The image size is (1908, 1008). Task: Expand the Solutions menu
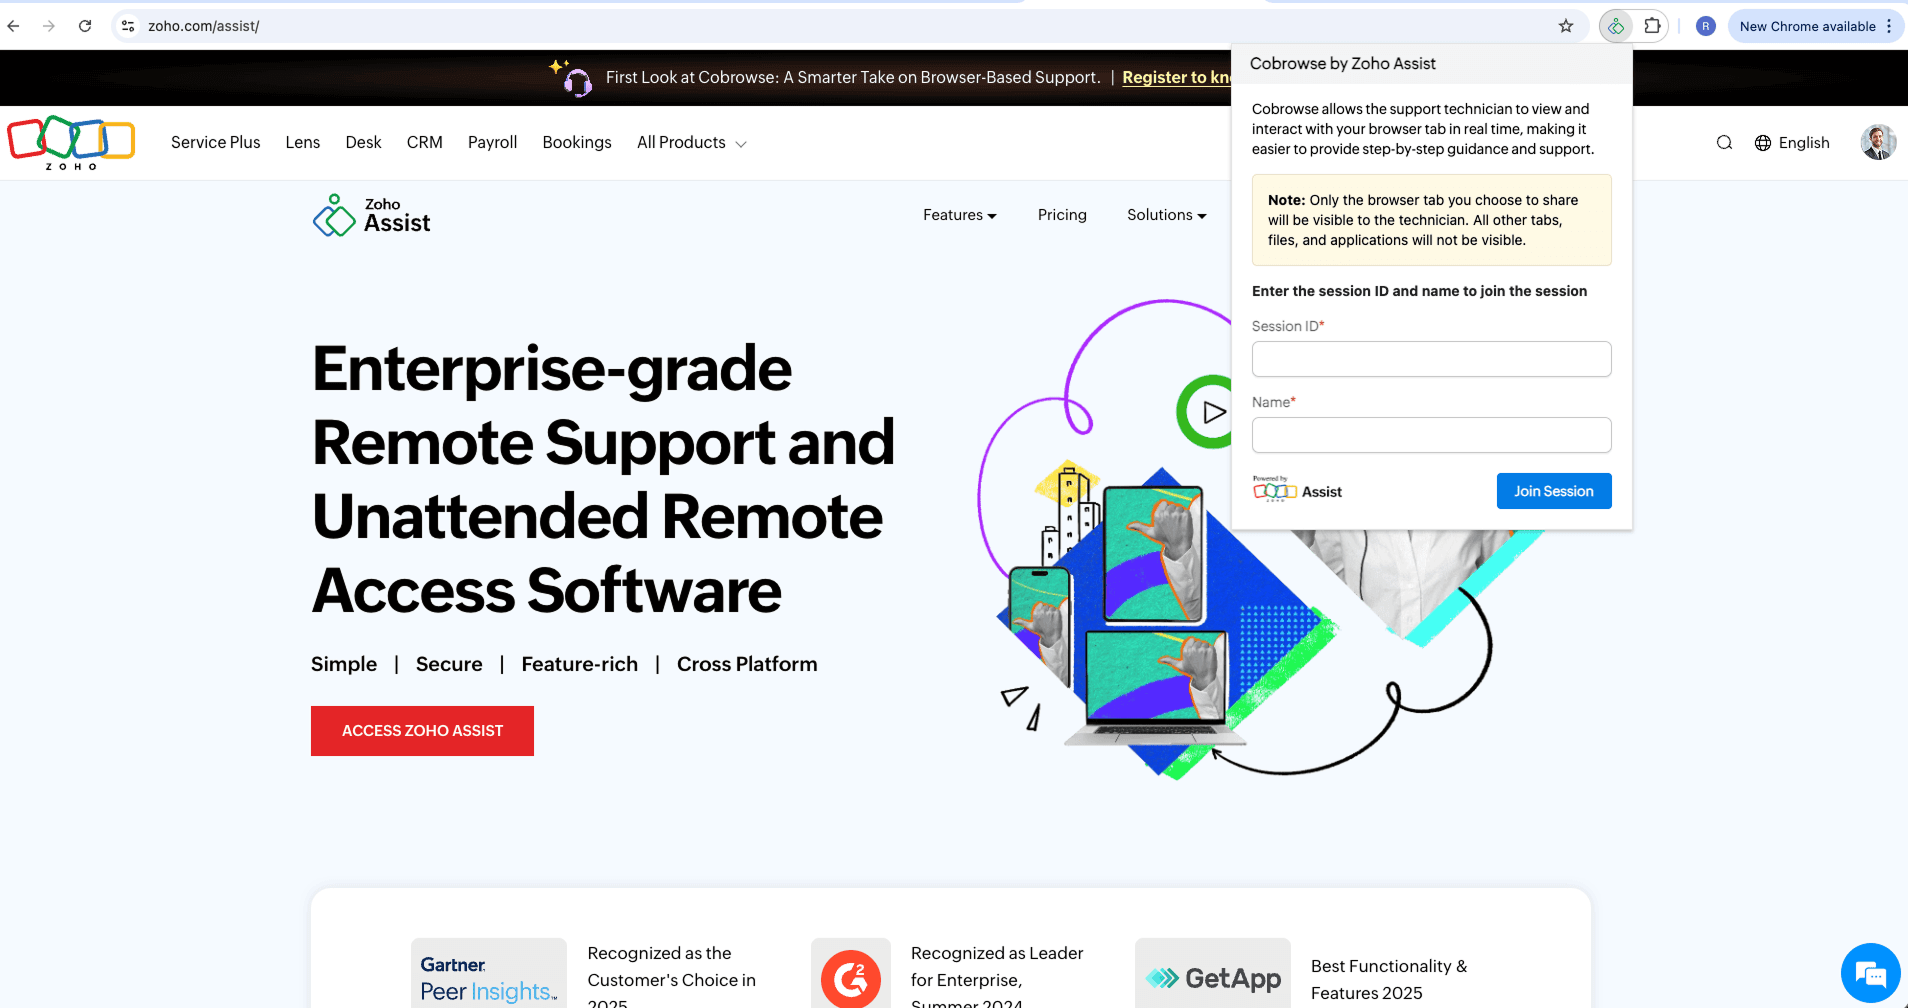(x=1167, y=215)
